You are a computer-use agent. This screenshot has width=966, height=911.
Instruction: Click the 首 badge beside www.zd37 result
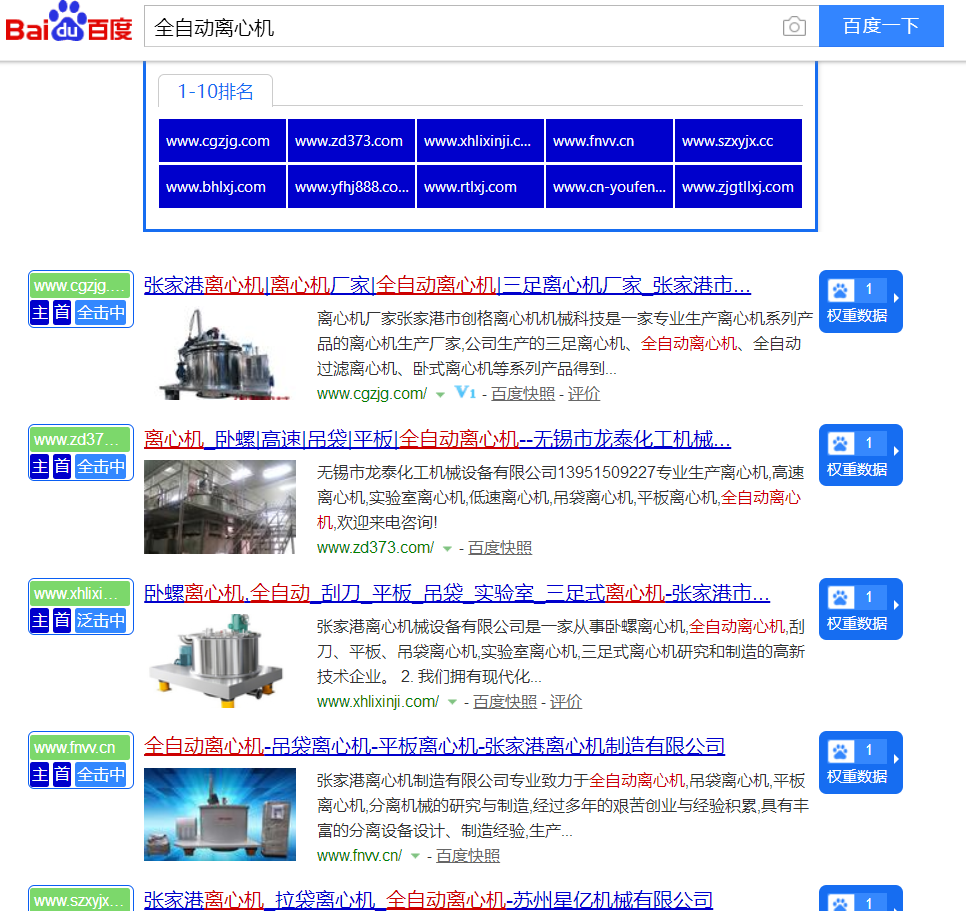[x=62, y=466]
